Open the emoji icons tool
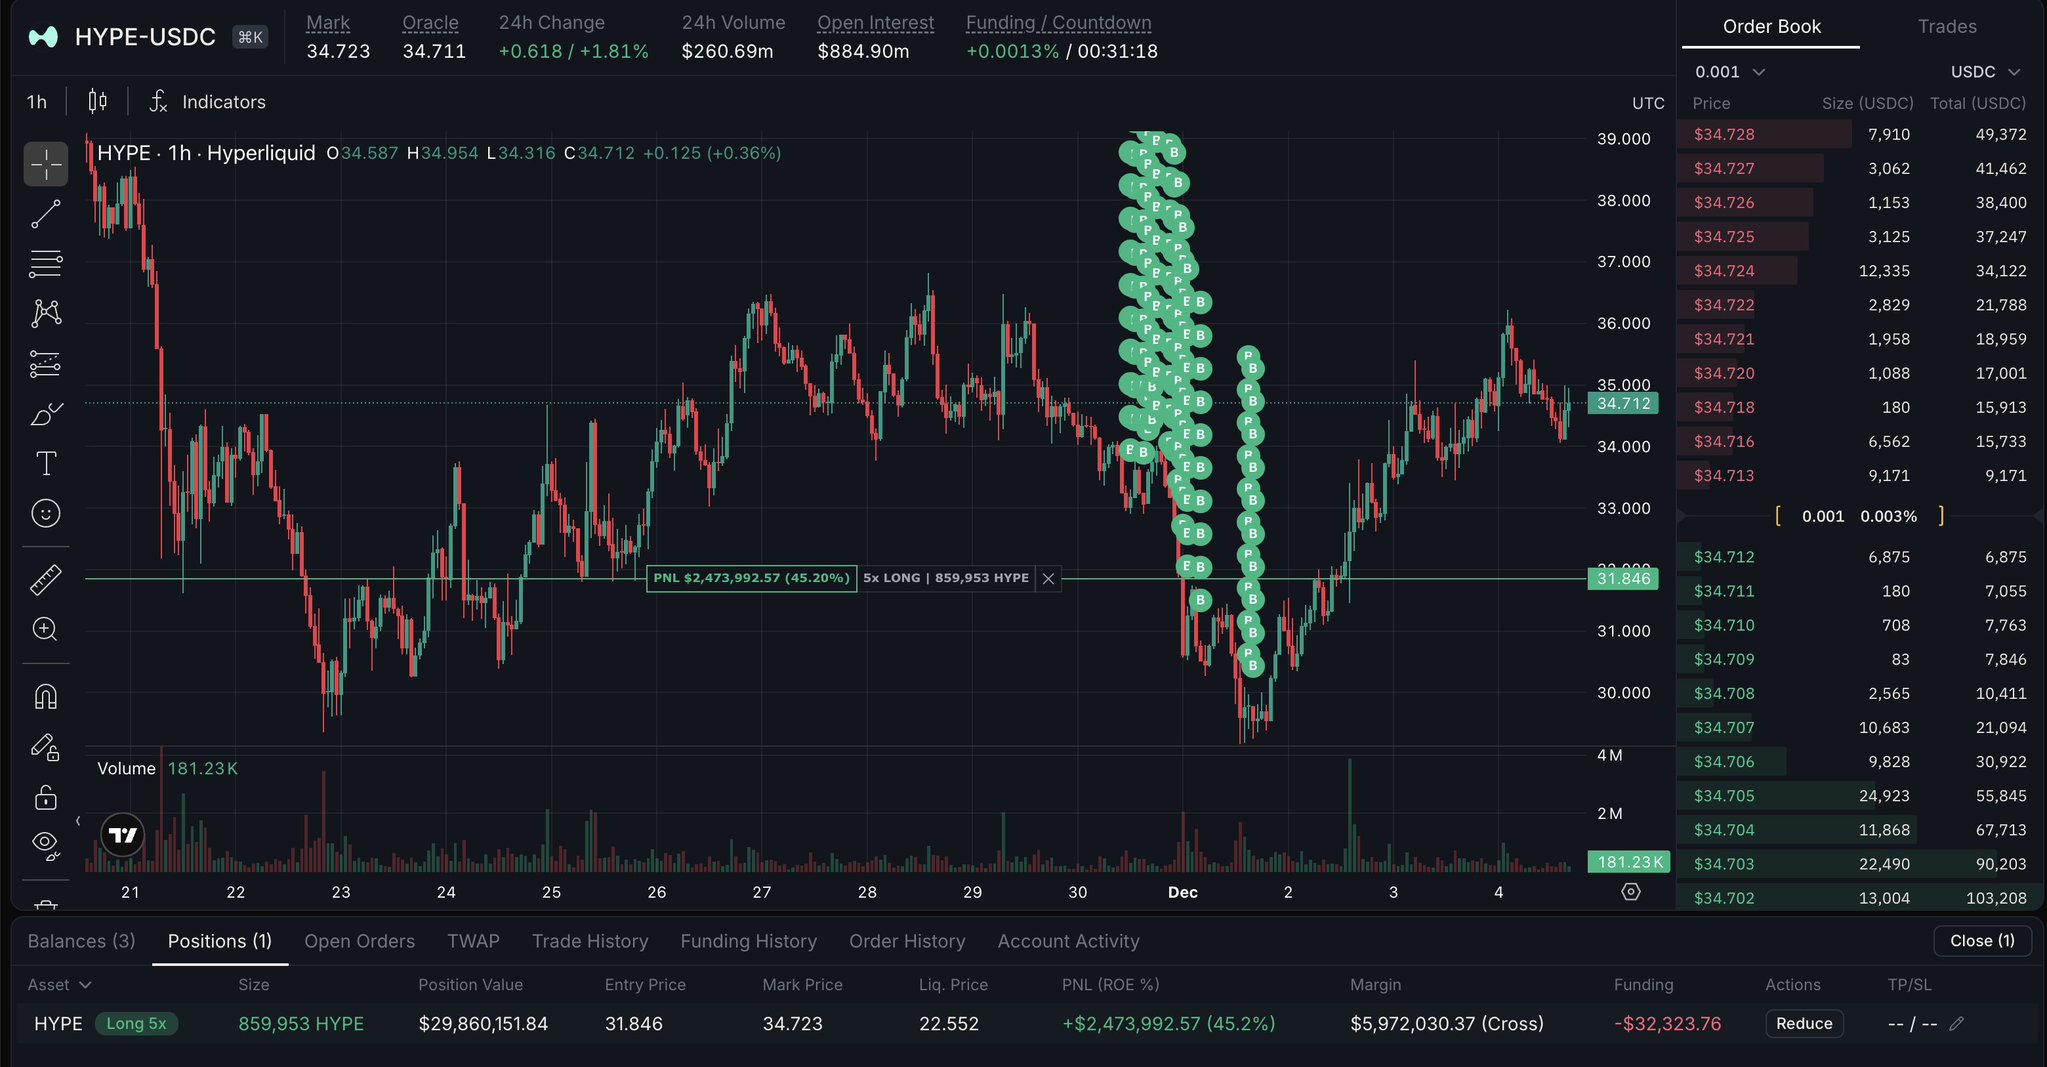2047x1067 pixels. [x=46, y=514]
